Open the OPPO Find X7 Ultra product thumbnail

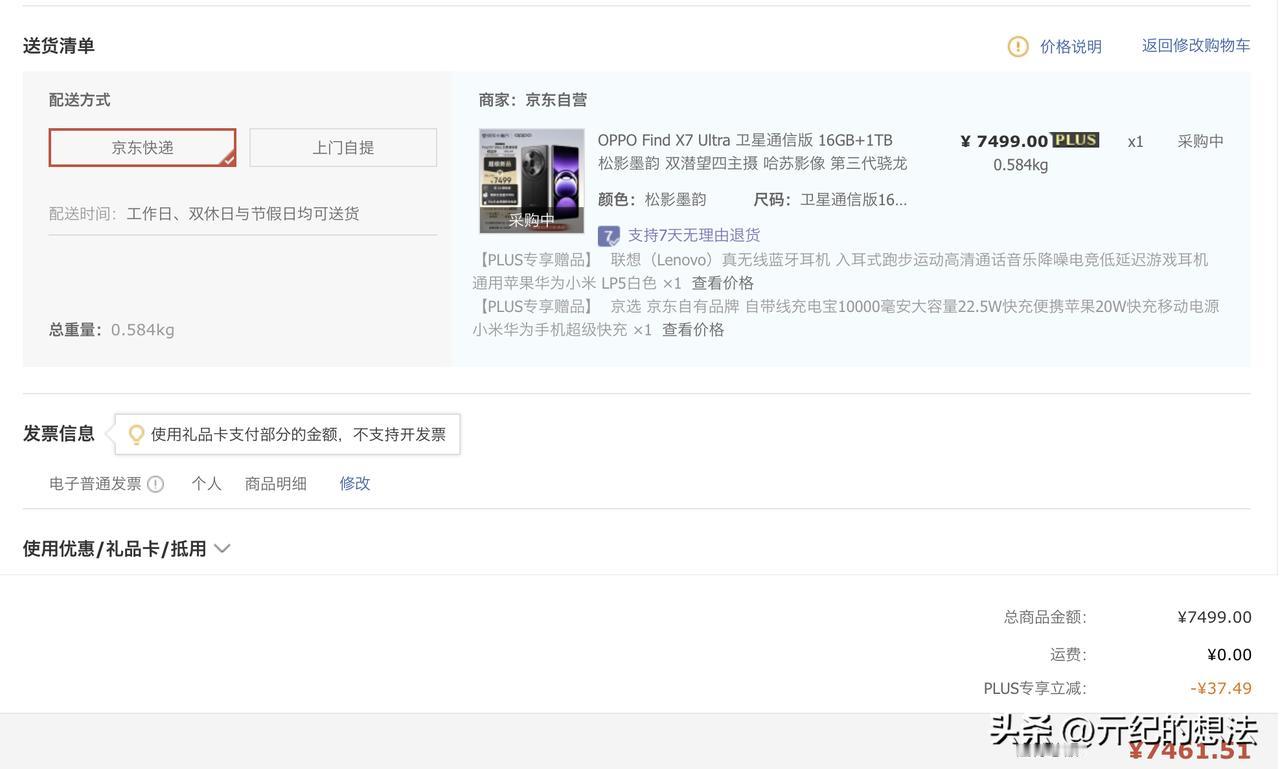point(531,181)
